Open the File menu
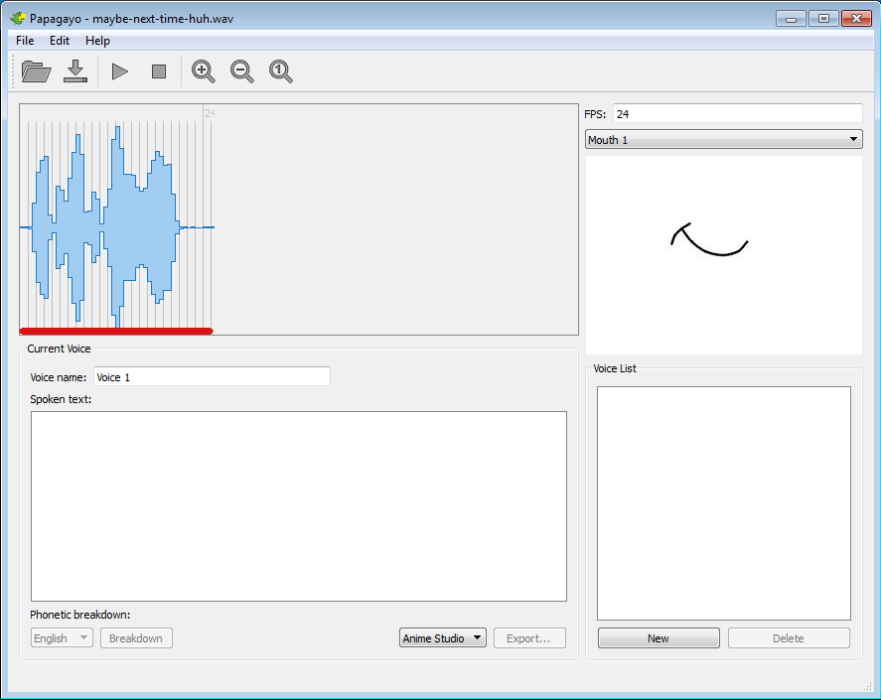 click(x=23, y=41)
